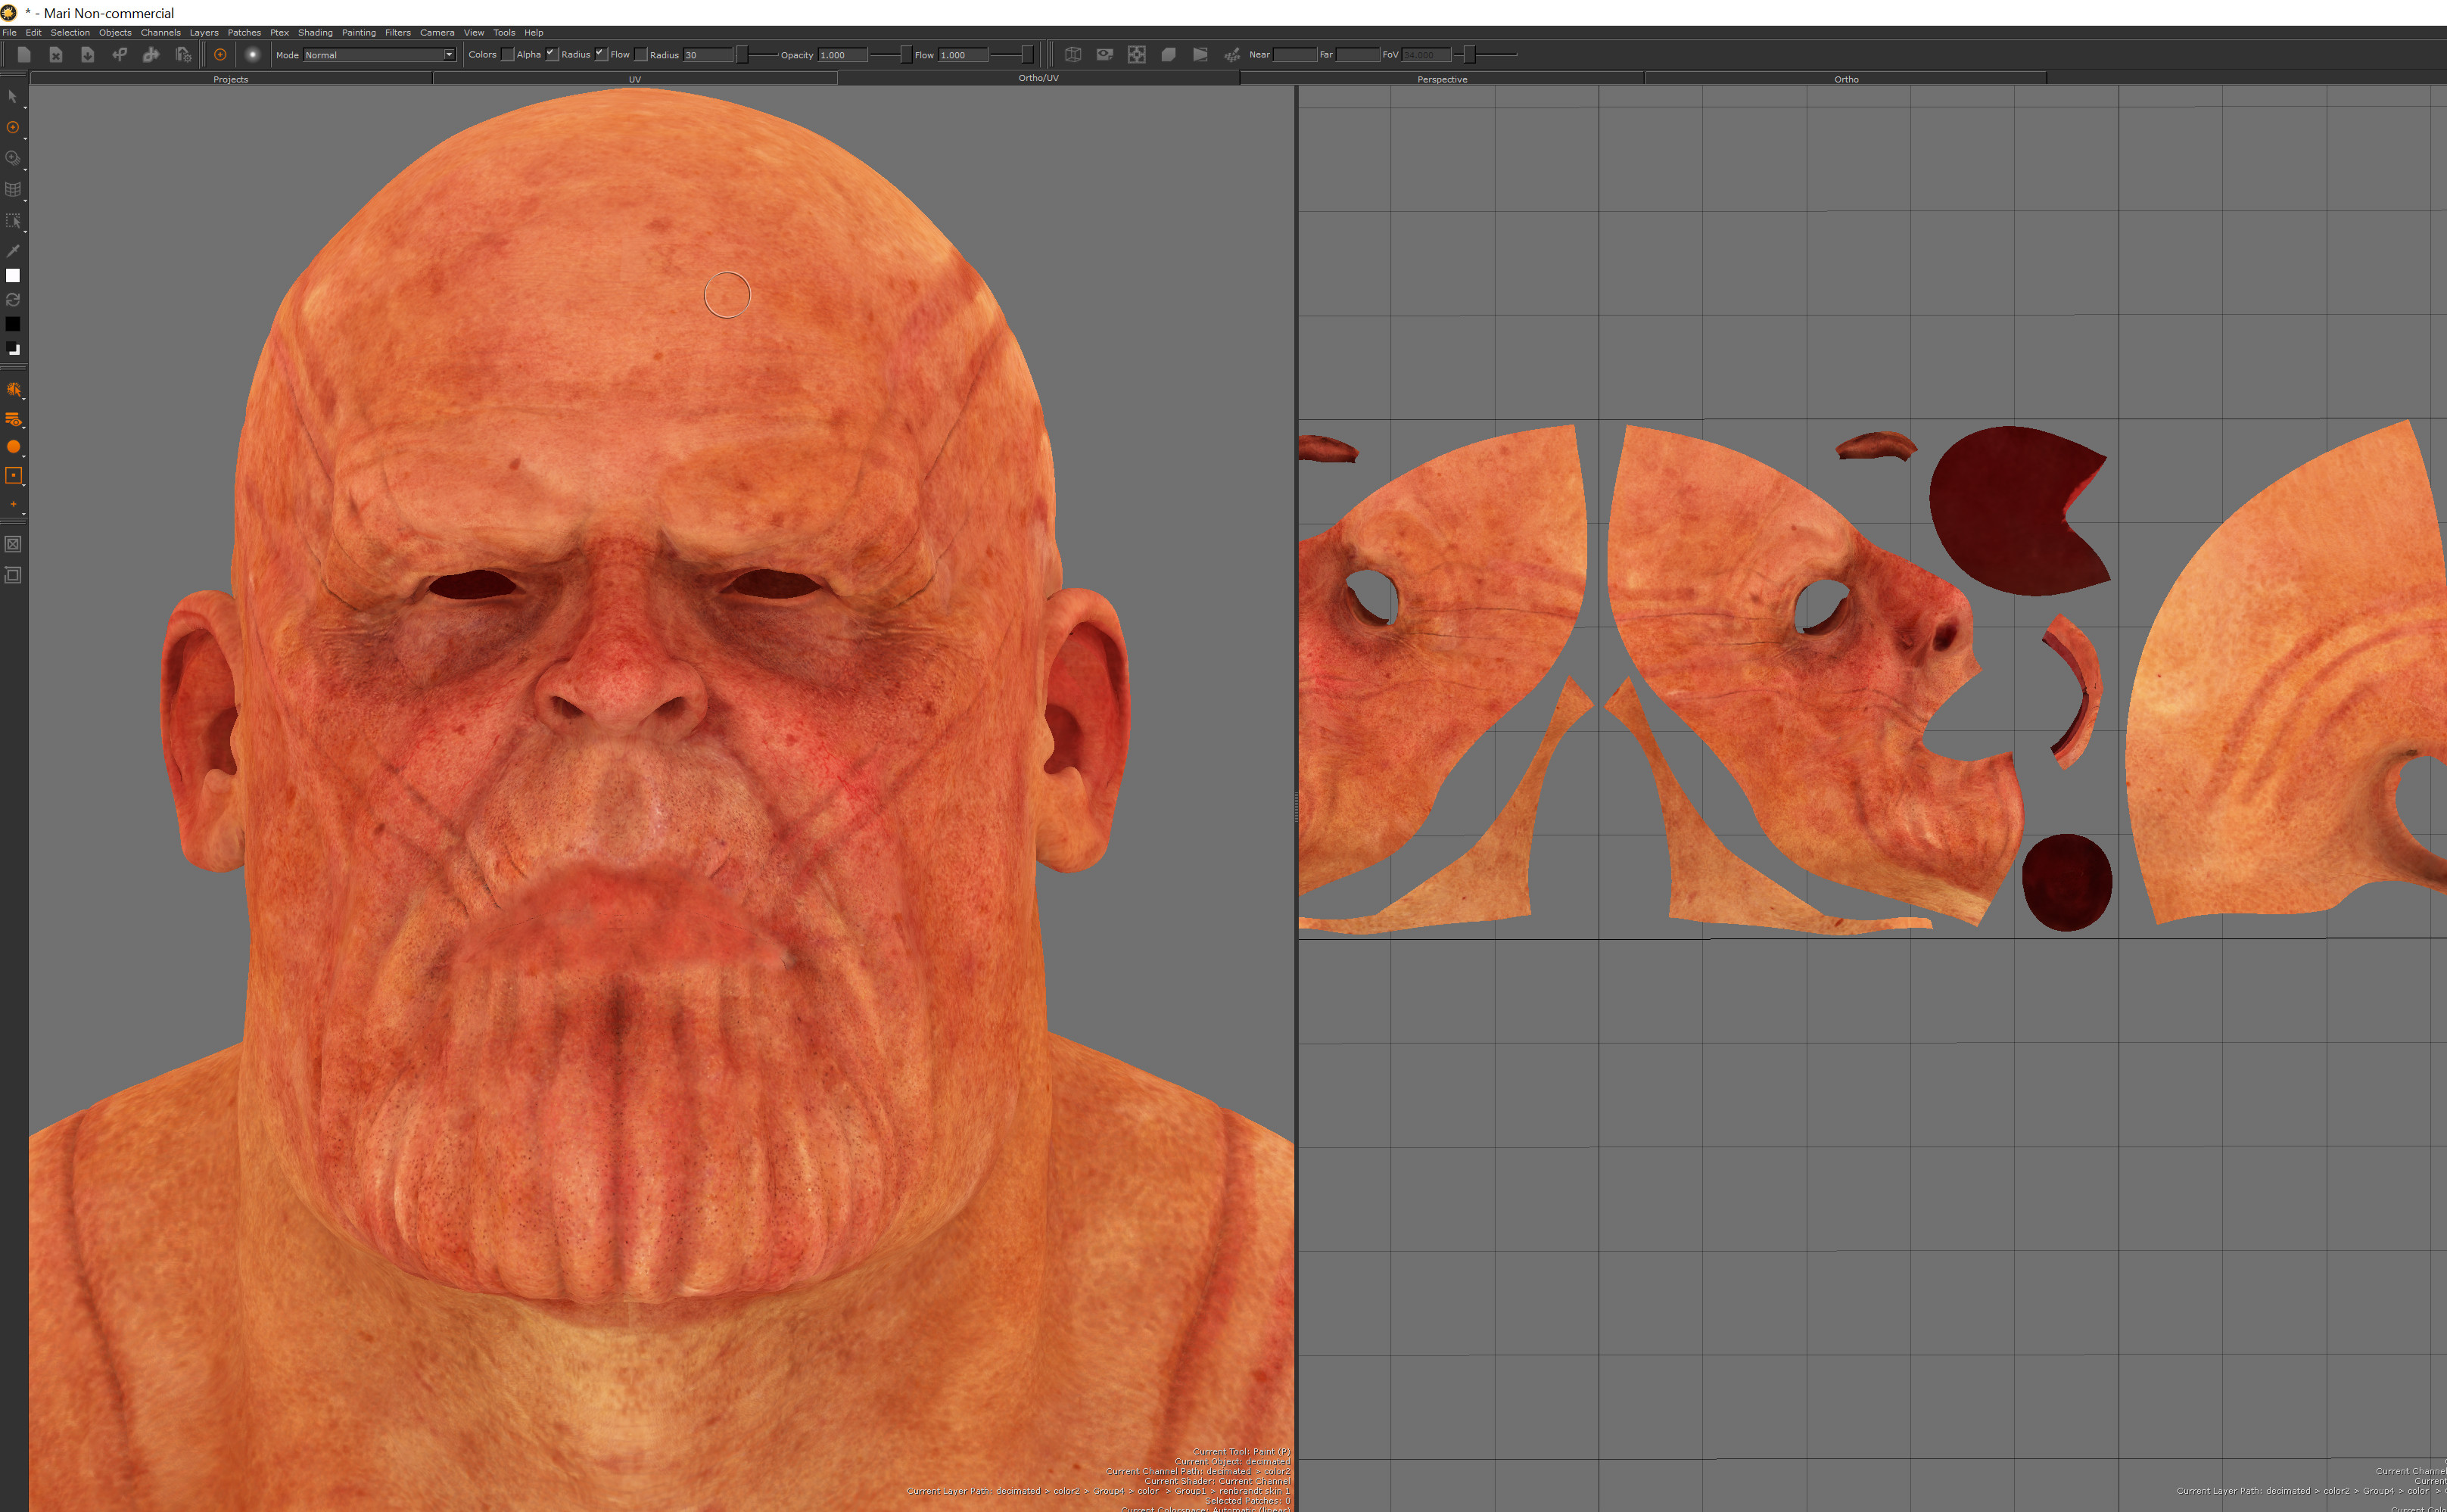Switch to the Perspective tab

(x=1442, y=79)
